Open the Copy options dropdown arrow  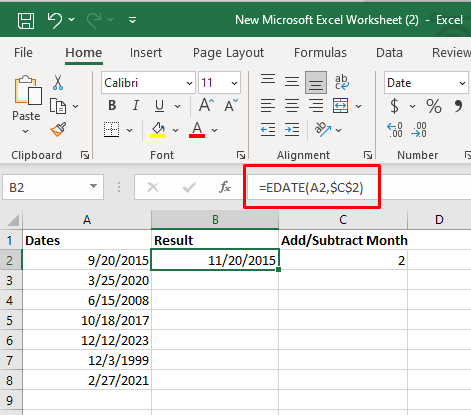76,107
